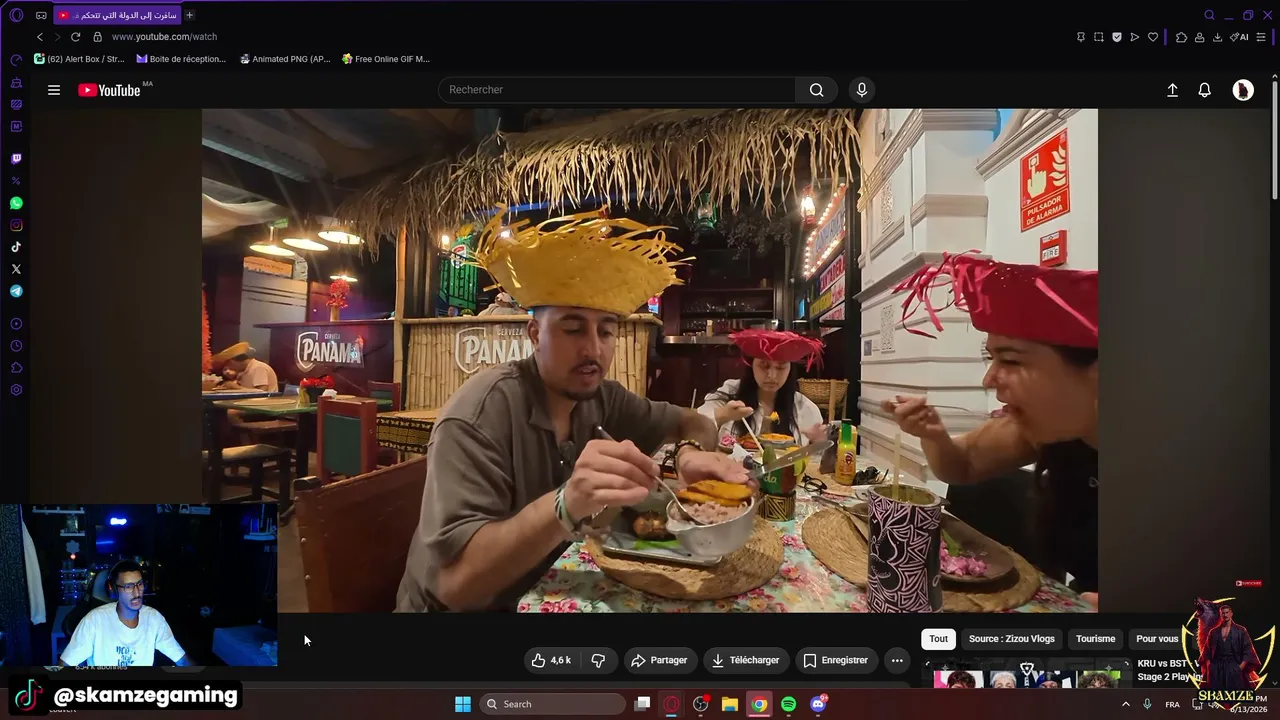The image size is (1280, 720).
Task: Open browser downloads icon
Action: [1217, 37]
